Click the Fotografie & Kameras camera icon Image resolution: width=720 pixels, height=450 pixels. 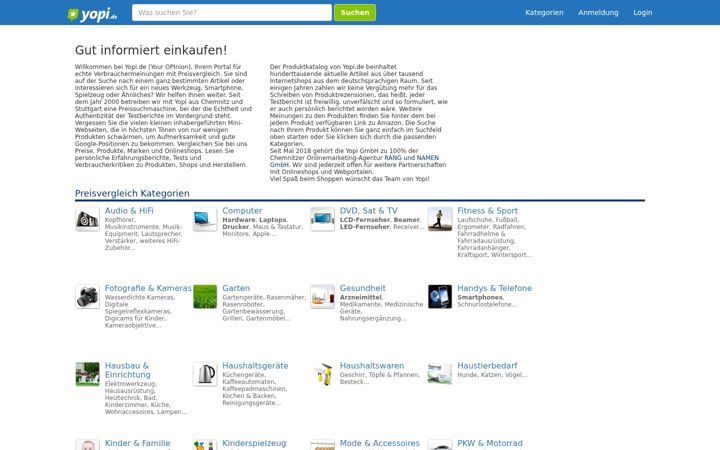pyautogui.click(x=87, y=297)
